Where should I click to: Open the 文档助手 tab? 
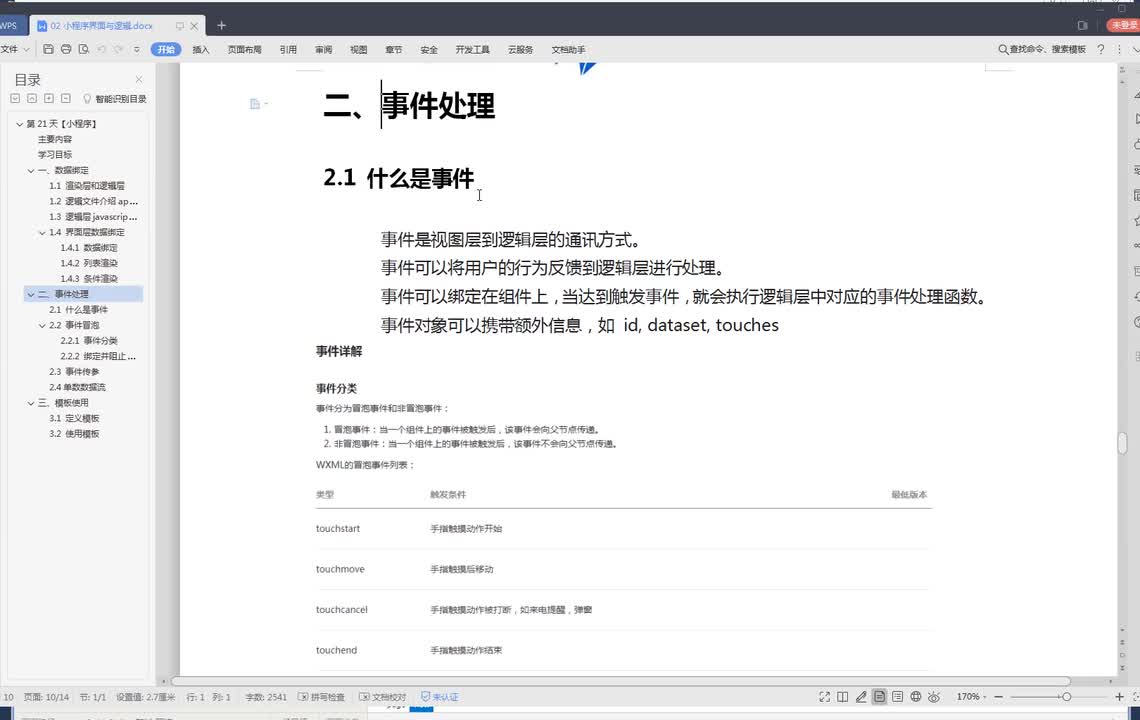568,49
